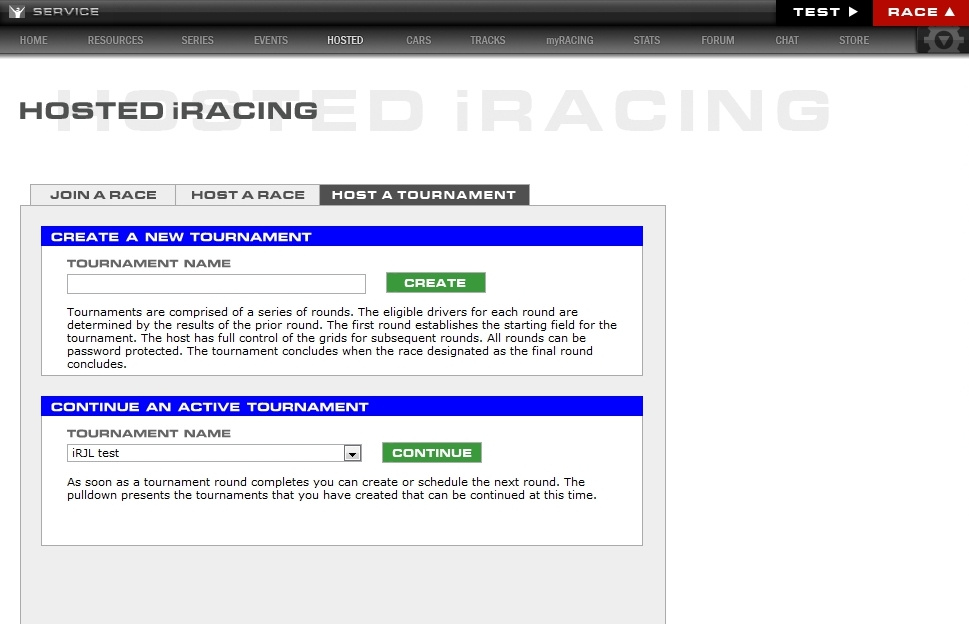Screen dimensions: 969x624
Task: Open the CARS menu
Action: tap(419, 40)
